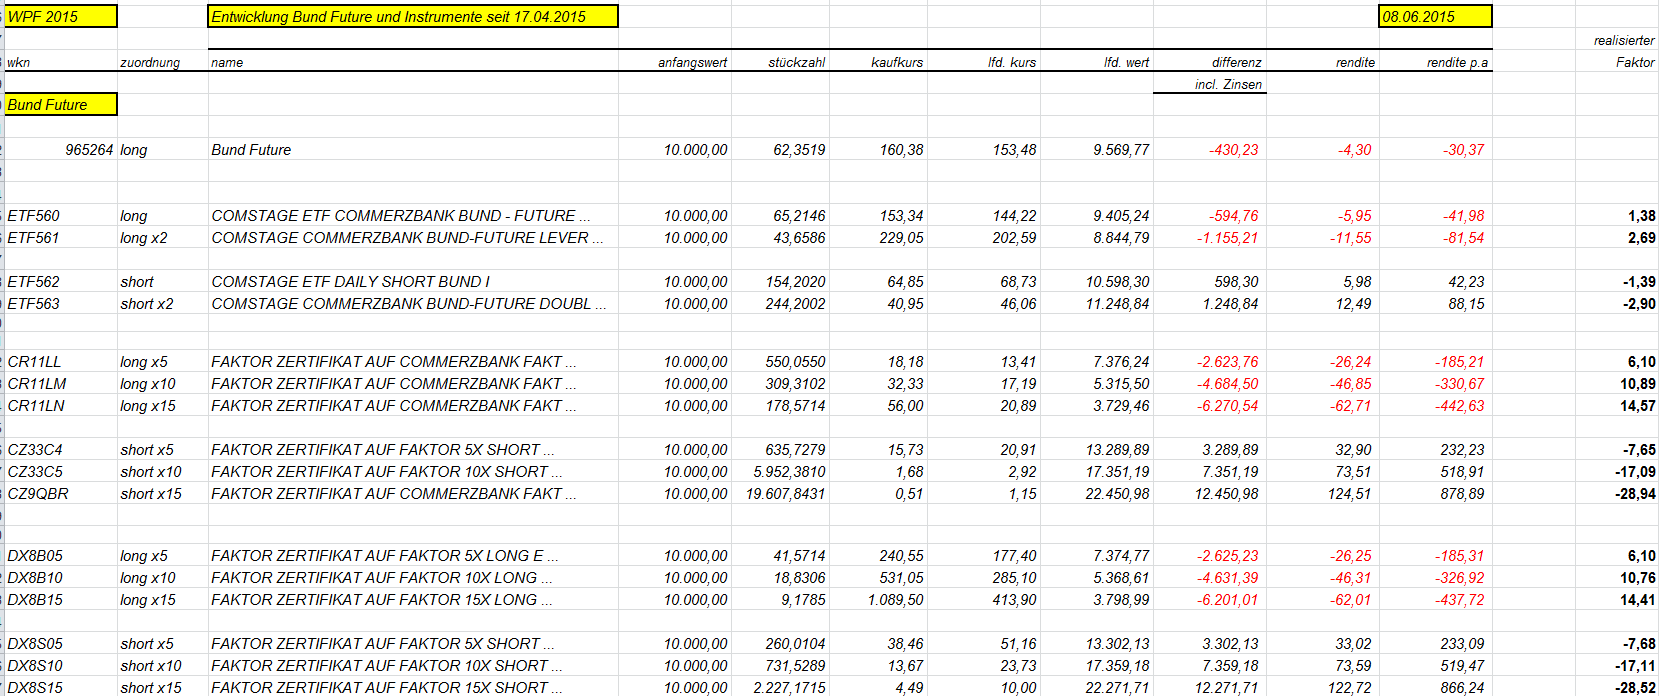Image resolution: width=1659 pixels, height=696 pixels.
Task: Select the date cell 08.06.2015
Action: [x=1435, y=16]
